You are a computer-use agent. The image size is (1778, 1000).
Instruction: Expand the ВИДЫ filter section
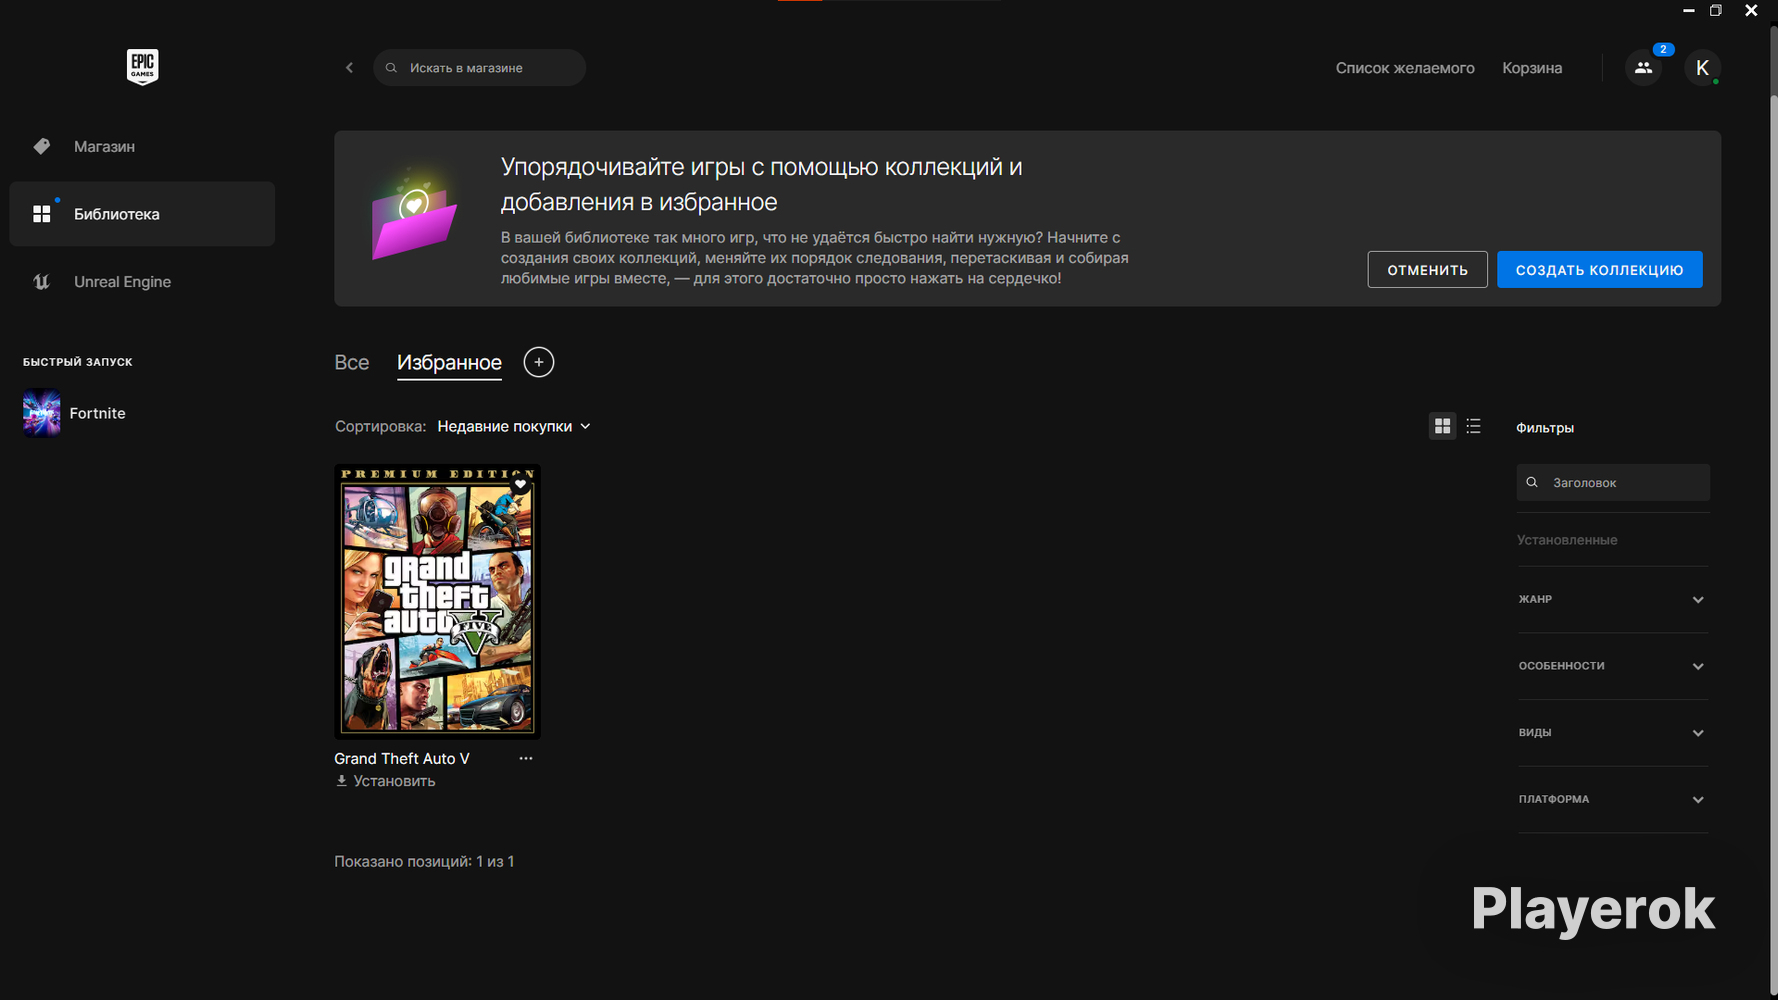[x=1612, y=733]
